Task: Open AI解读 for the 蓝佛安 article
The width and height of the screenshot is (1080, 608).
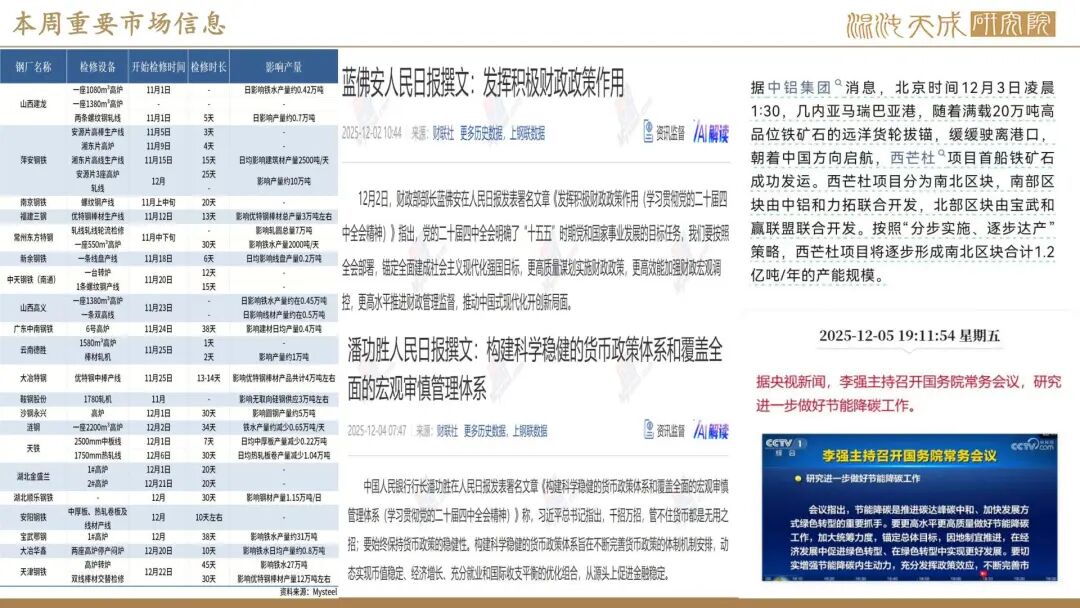Action: [x=711, y=132]
